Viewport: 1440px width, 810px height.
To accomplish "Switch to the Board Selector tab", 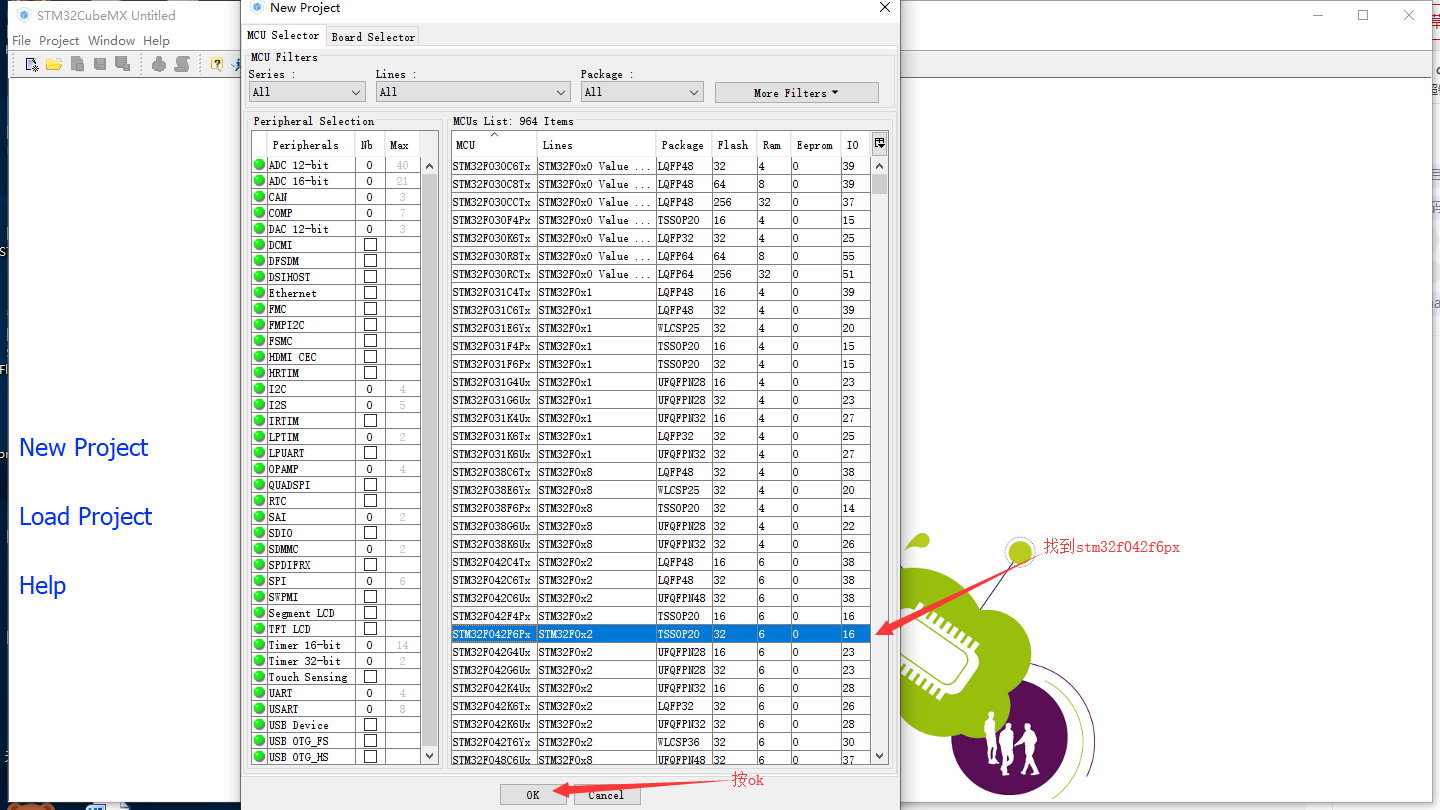I will (x=372, y=36).
